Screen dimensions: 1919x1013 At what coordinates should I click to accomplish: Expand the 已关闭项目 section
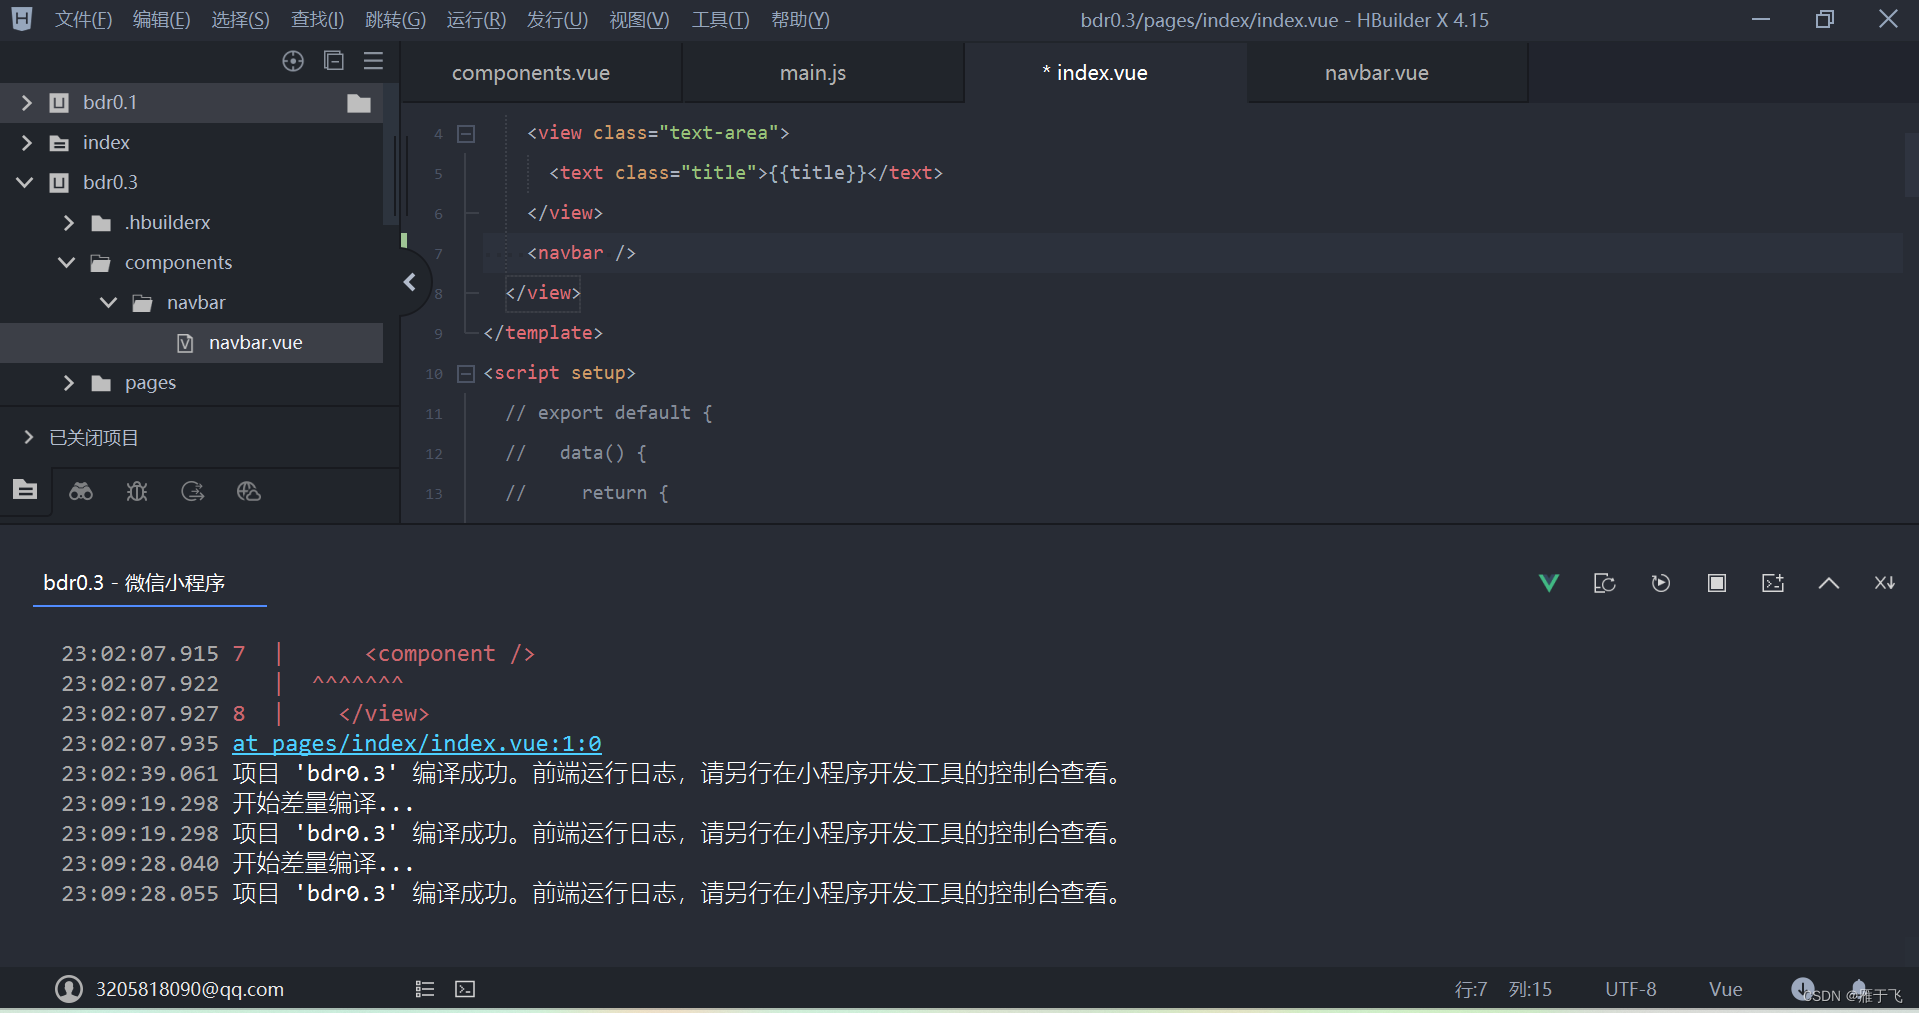pyautogui.click(x=28, y=437)
